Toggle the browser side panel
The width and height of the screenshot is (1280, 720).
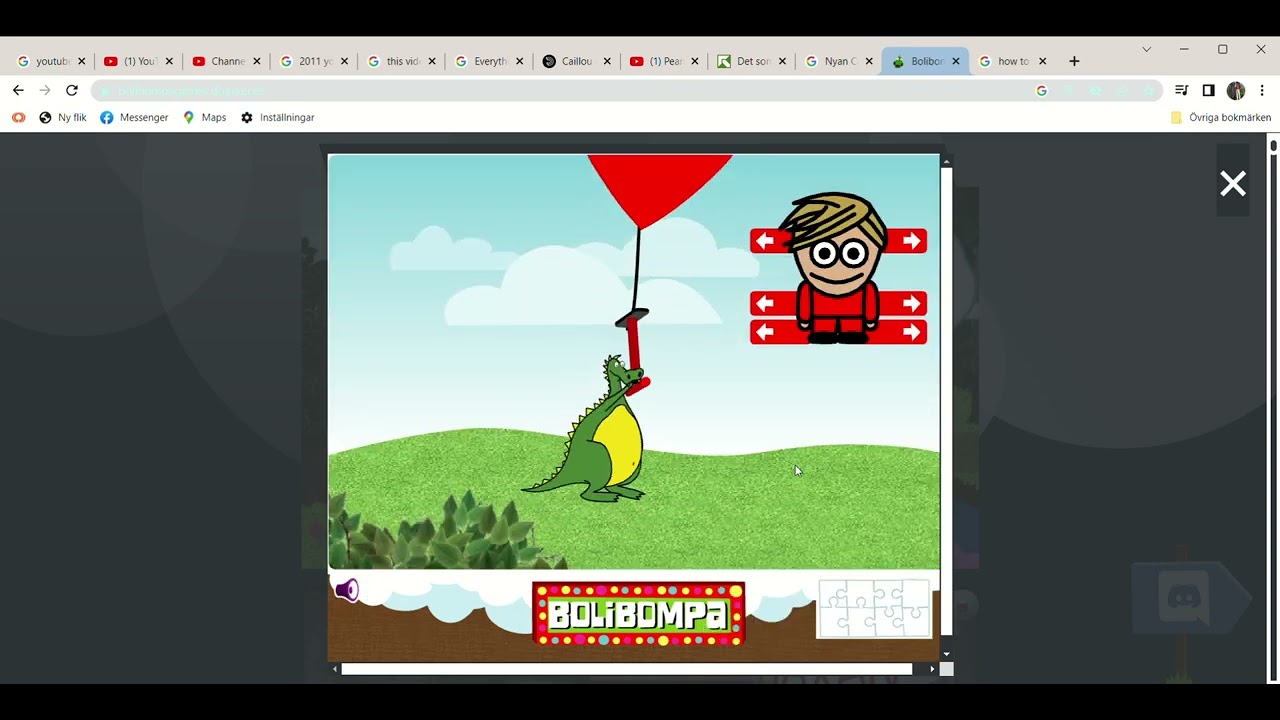[x=1209, y=90]
